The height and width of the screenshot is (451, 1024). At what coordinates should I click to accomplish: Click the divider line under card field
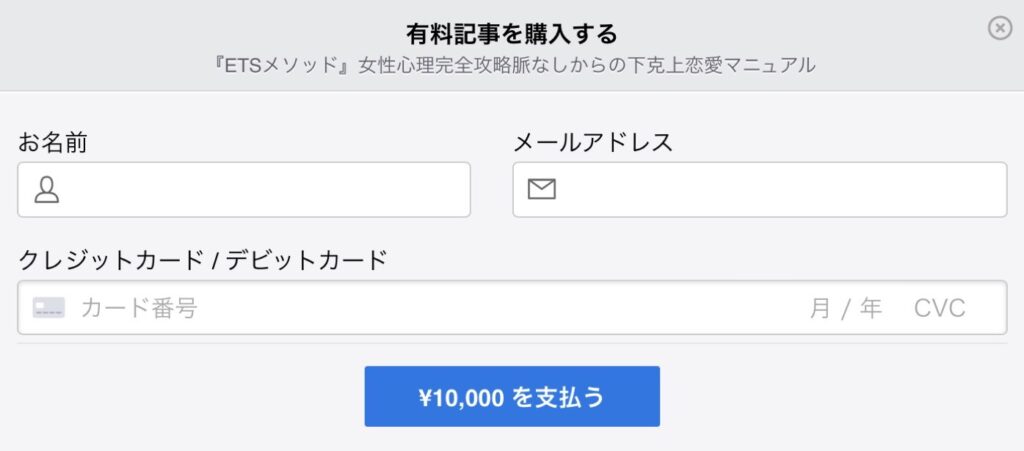(512, 344)
